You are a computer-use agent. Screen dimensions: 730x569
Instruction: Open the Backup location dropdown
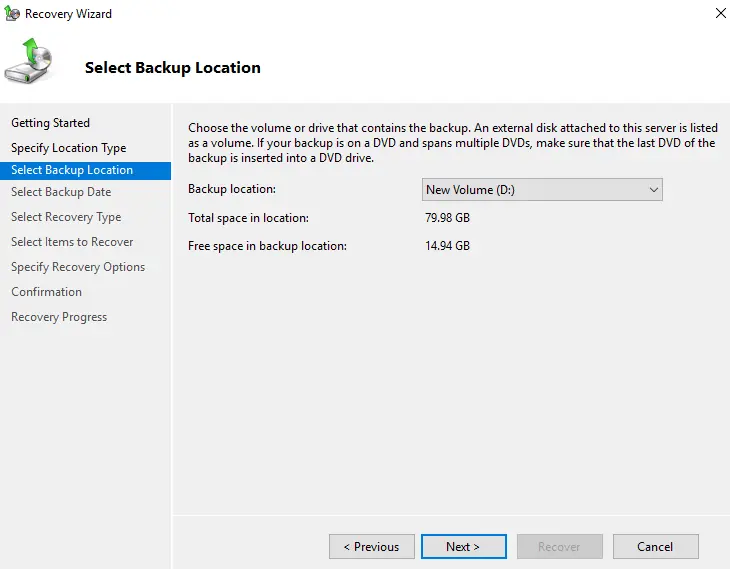pyautogui.click(x=542, y=190)
